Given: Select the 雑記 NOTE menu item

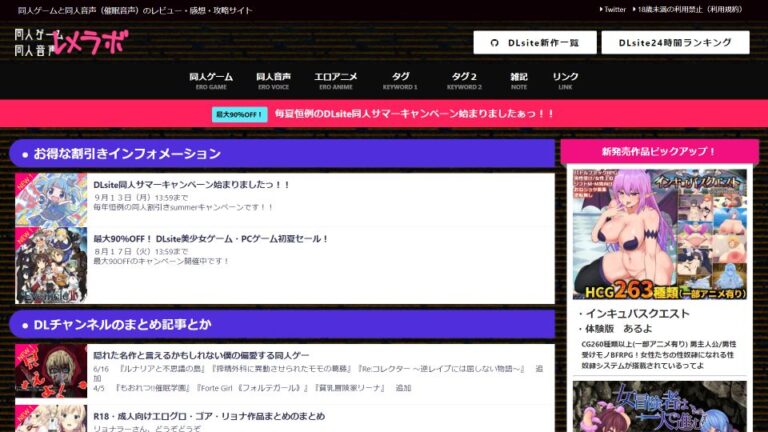Looking at the screenshot, I should point(518,80).
